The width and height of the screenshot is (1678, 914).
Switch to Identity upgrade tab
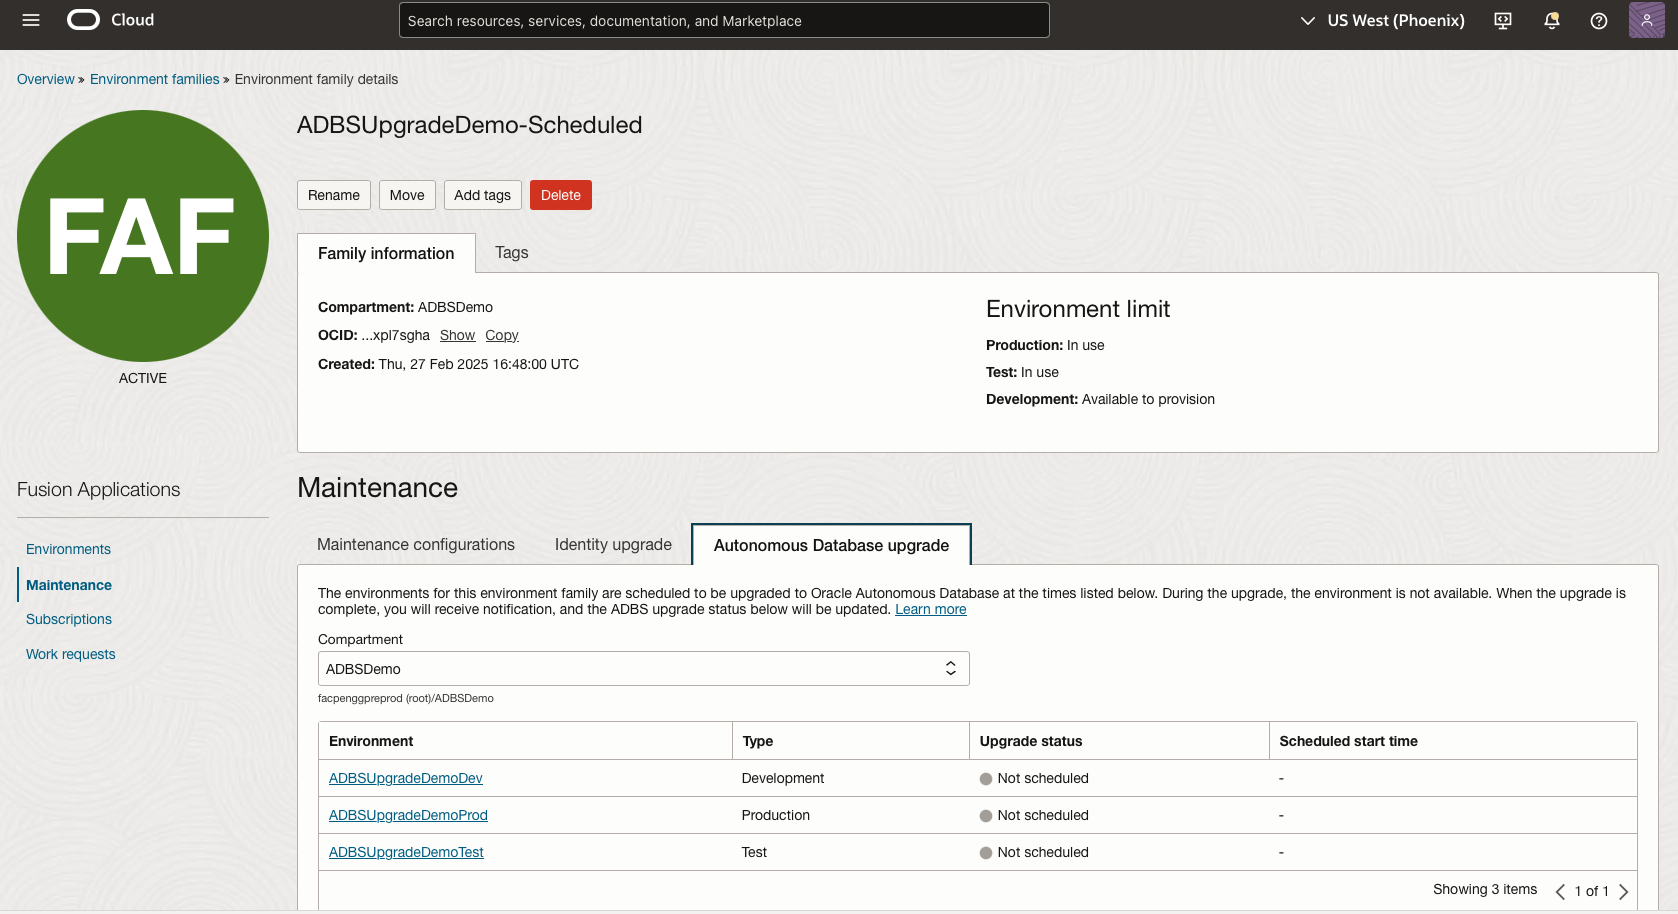(x=613, y=544)
